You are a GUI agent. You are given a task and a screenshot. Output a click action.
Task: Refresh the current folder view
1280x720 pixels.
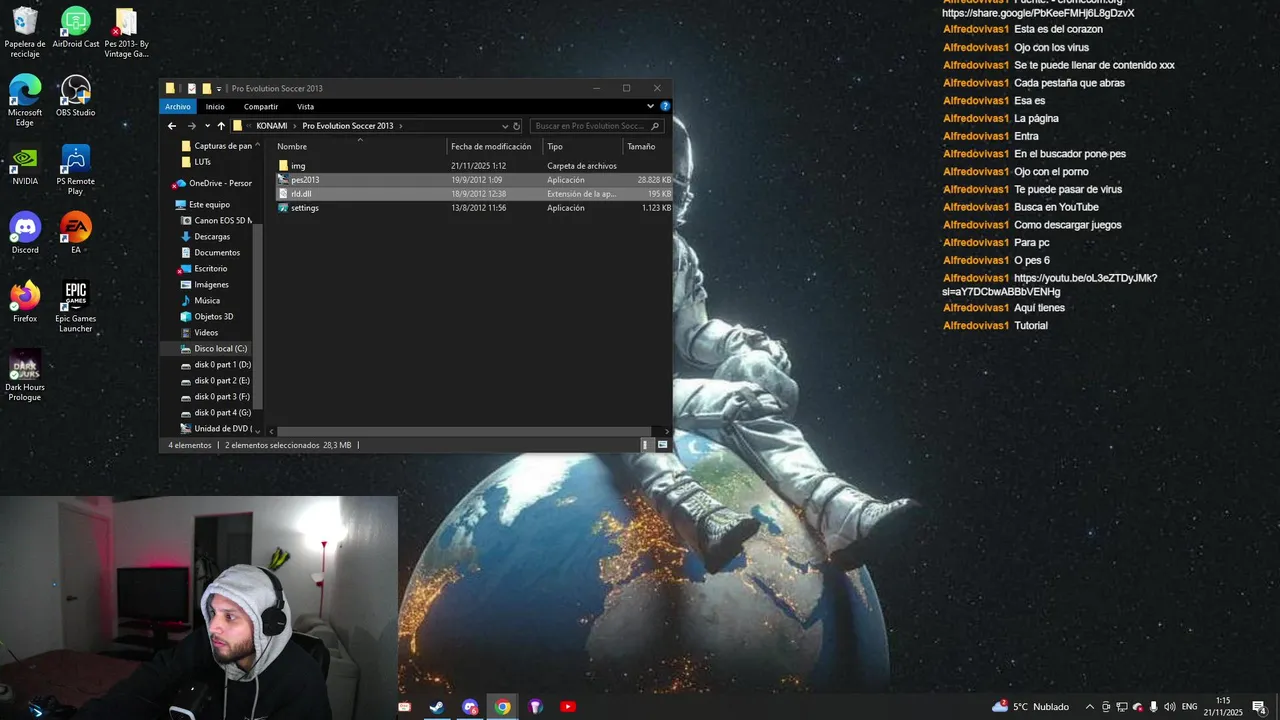(517, 126)
